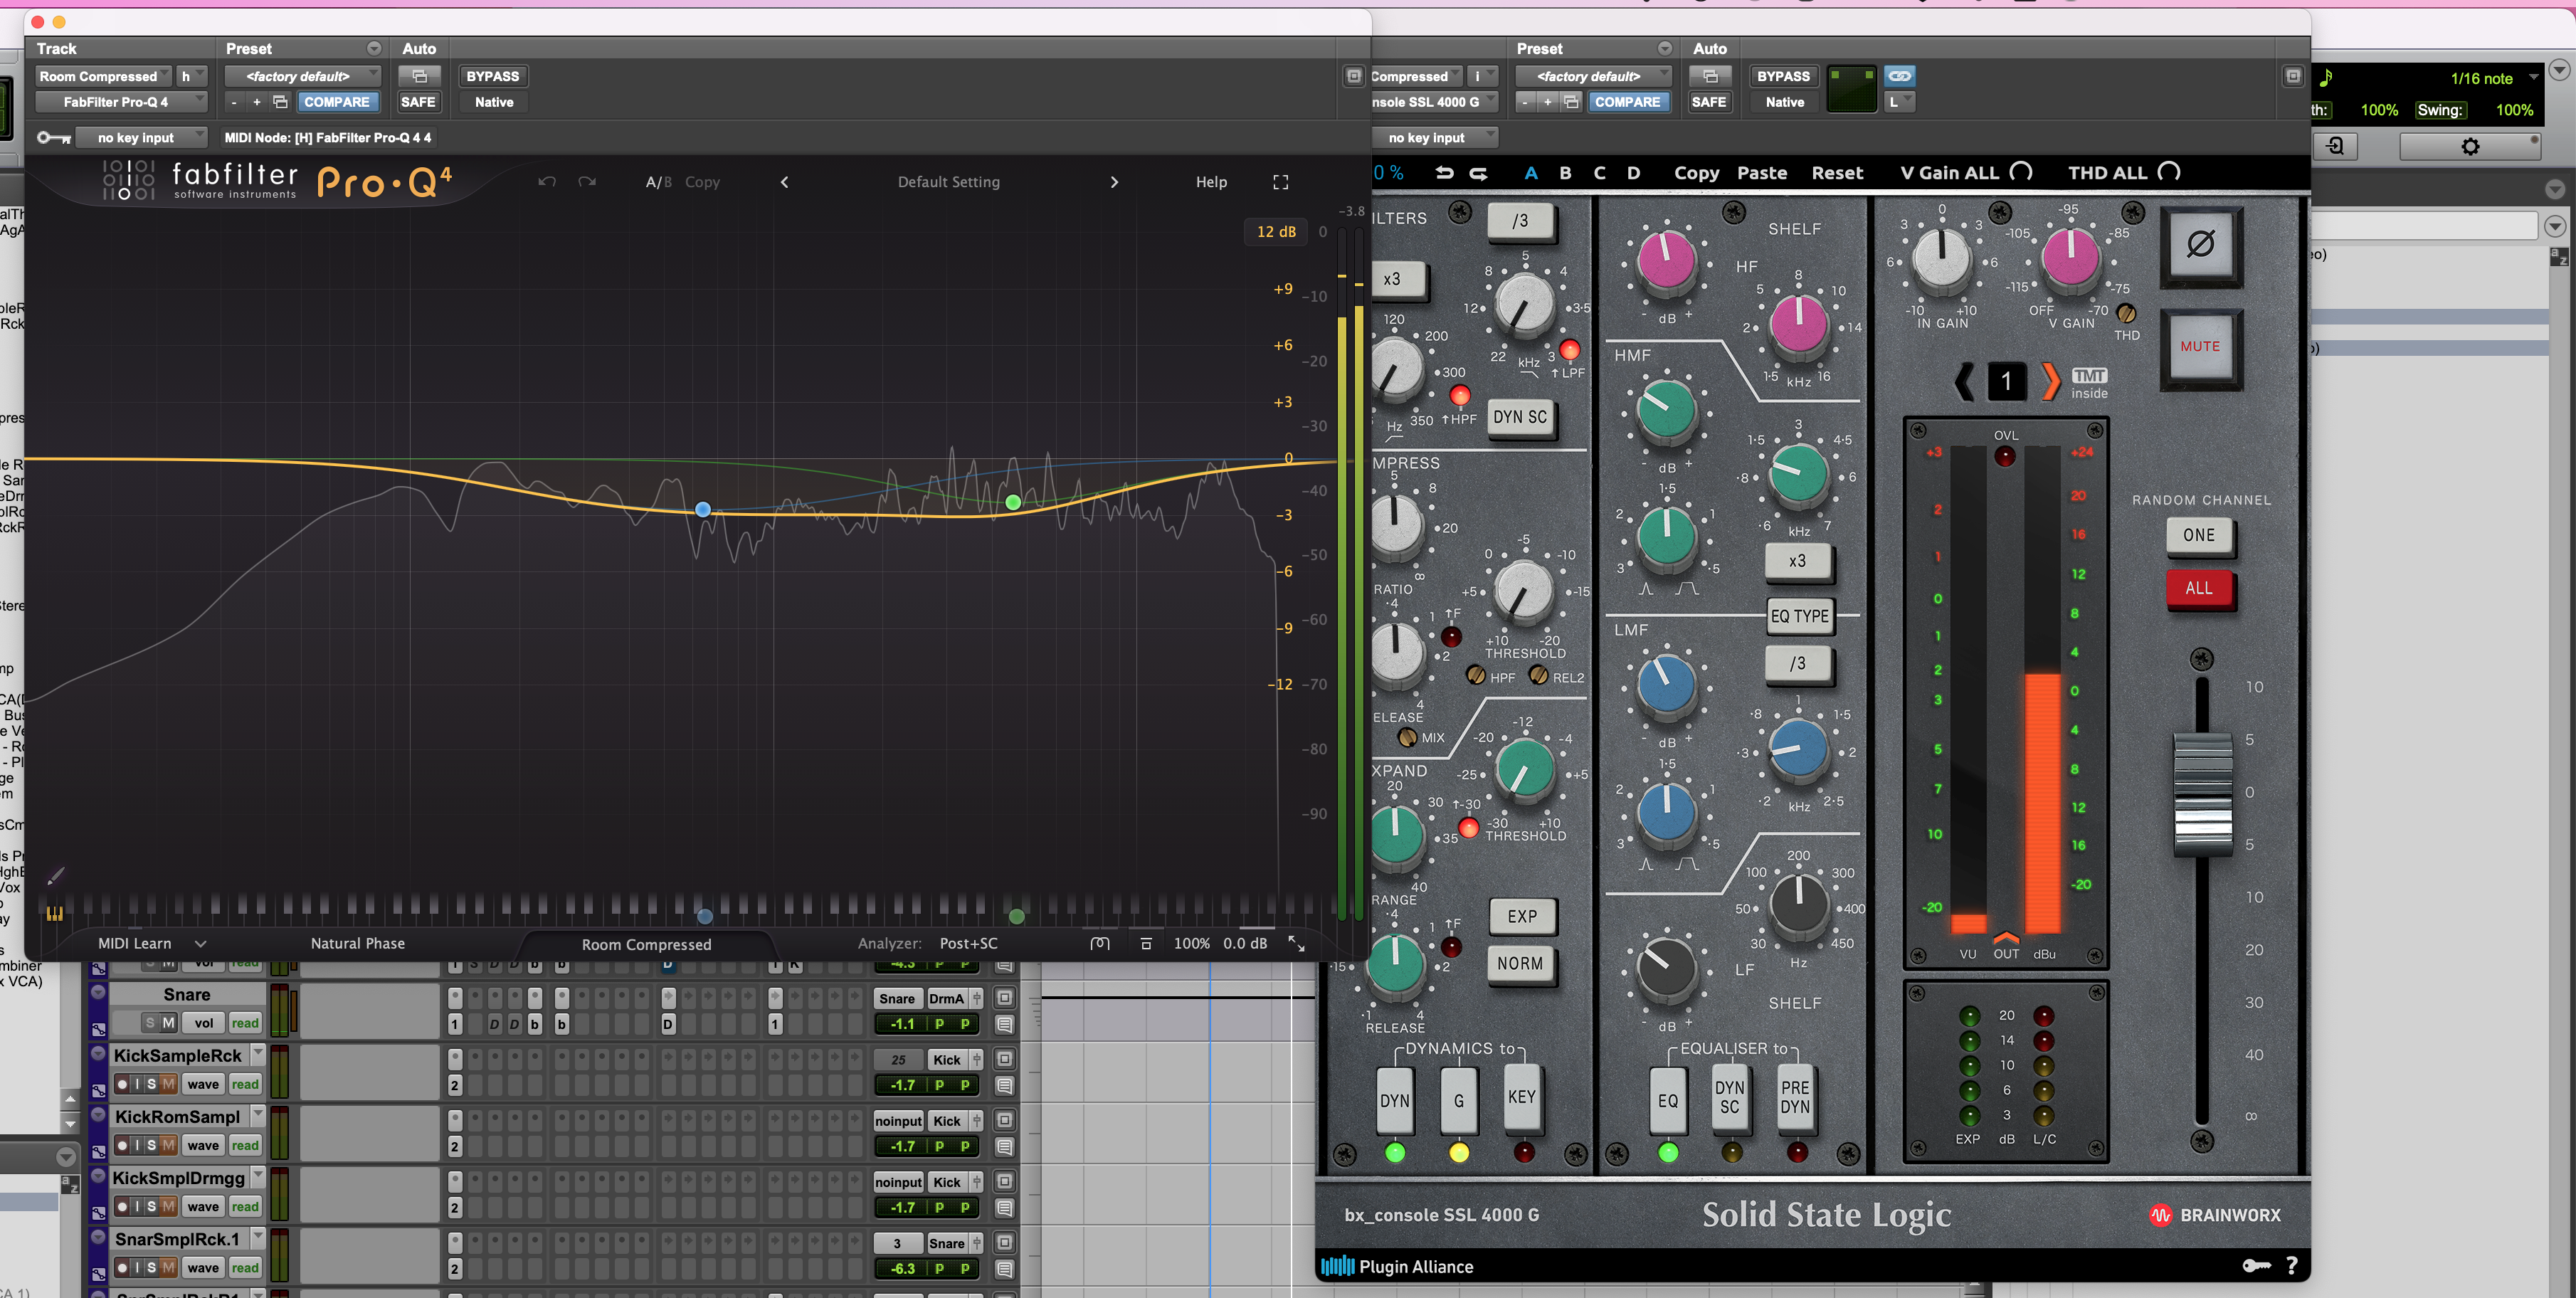The image size is (2576, 1298).
Task: Go to next preset in Pro-Q 4
Action: pyautogui.click(x=1114, y=182)
